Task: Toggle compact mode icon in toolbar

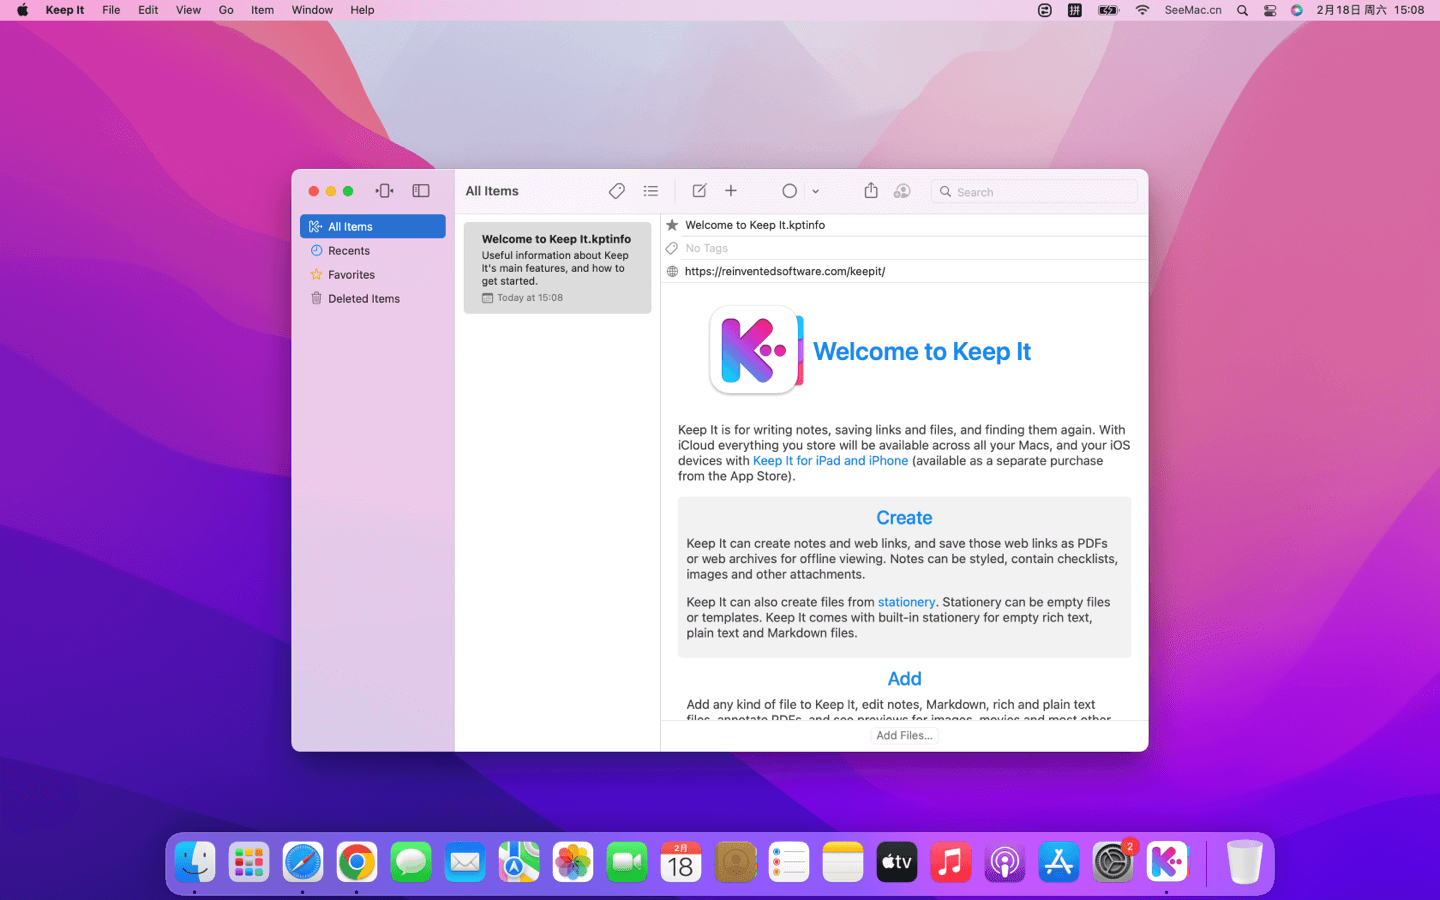Action: (x=384, y=191)
